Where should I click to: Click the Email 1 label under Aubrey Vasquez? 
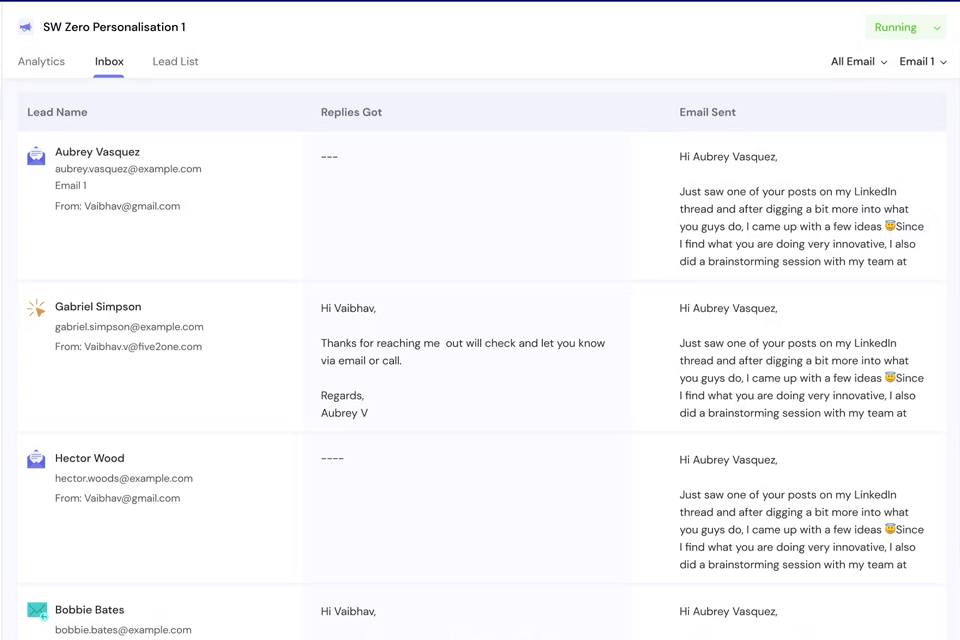[71, 186]
